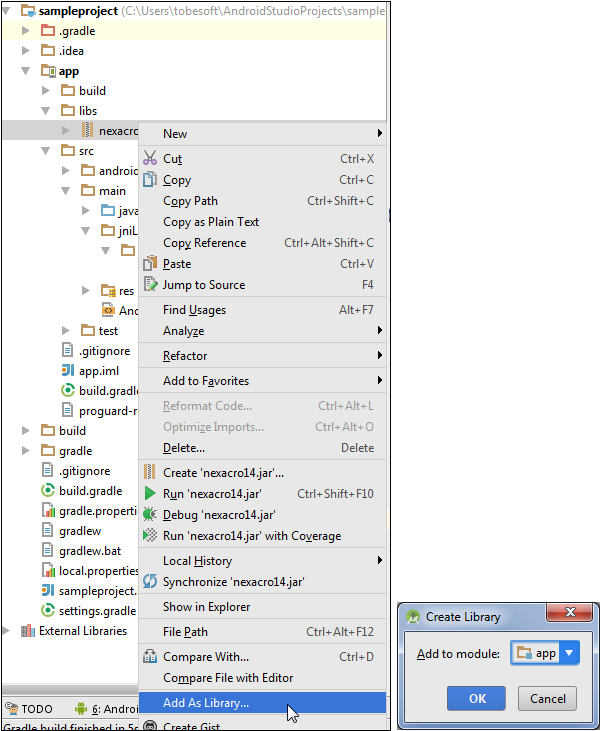Expand the .gradle folder node
The height and width of the screenshot is (731, 601).
(x=26, y=31)
